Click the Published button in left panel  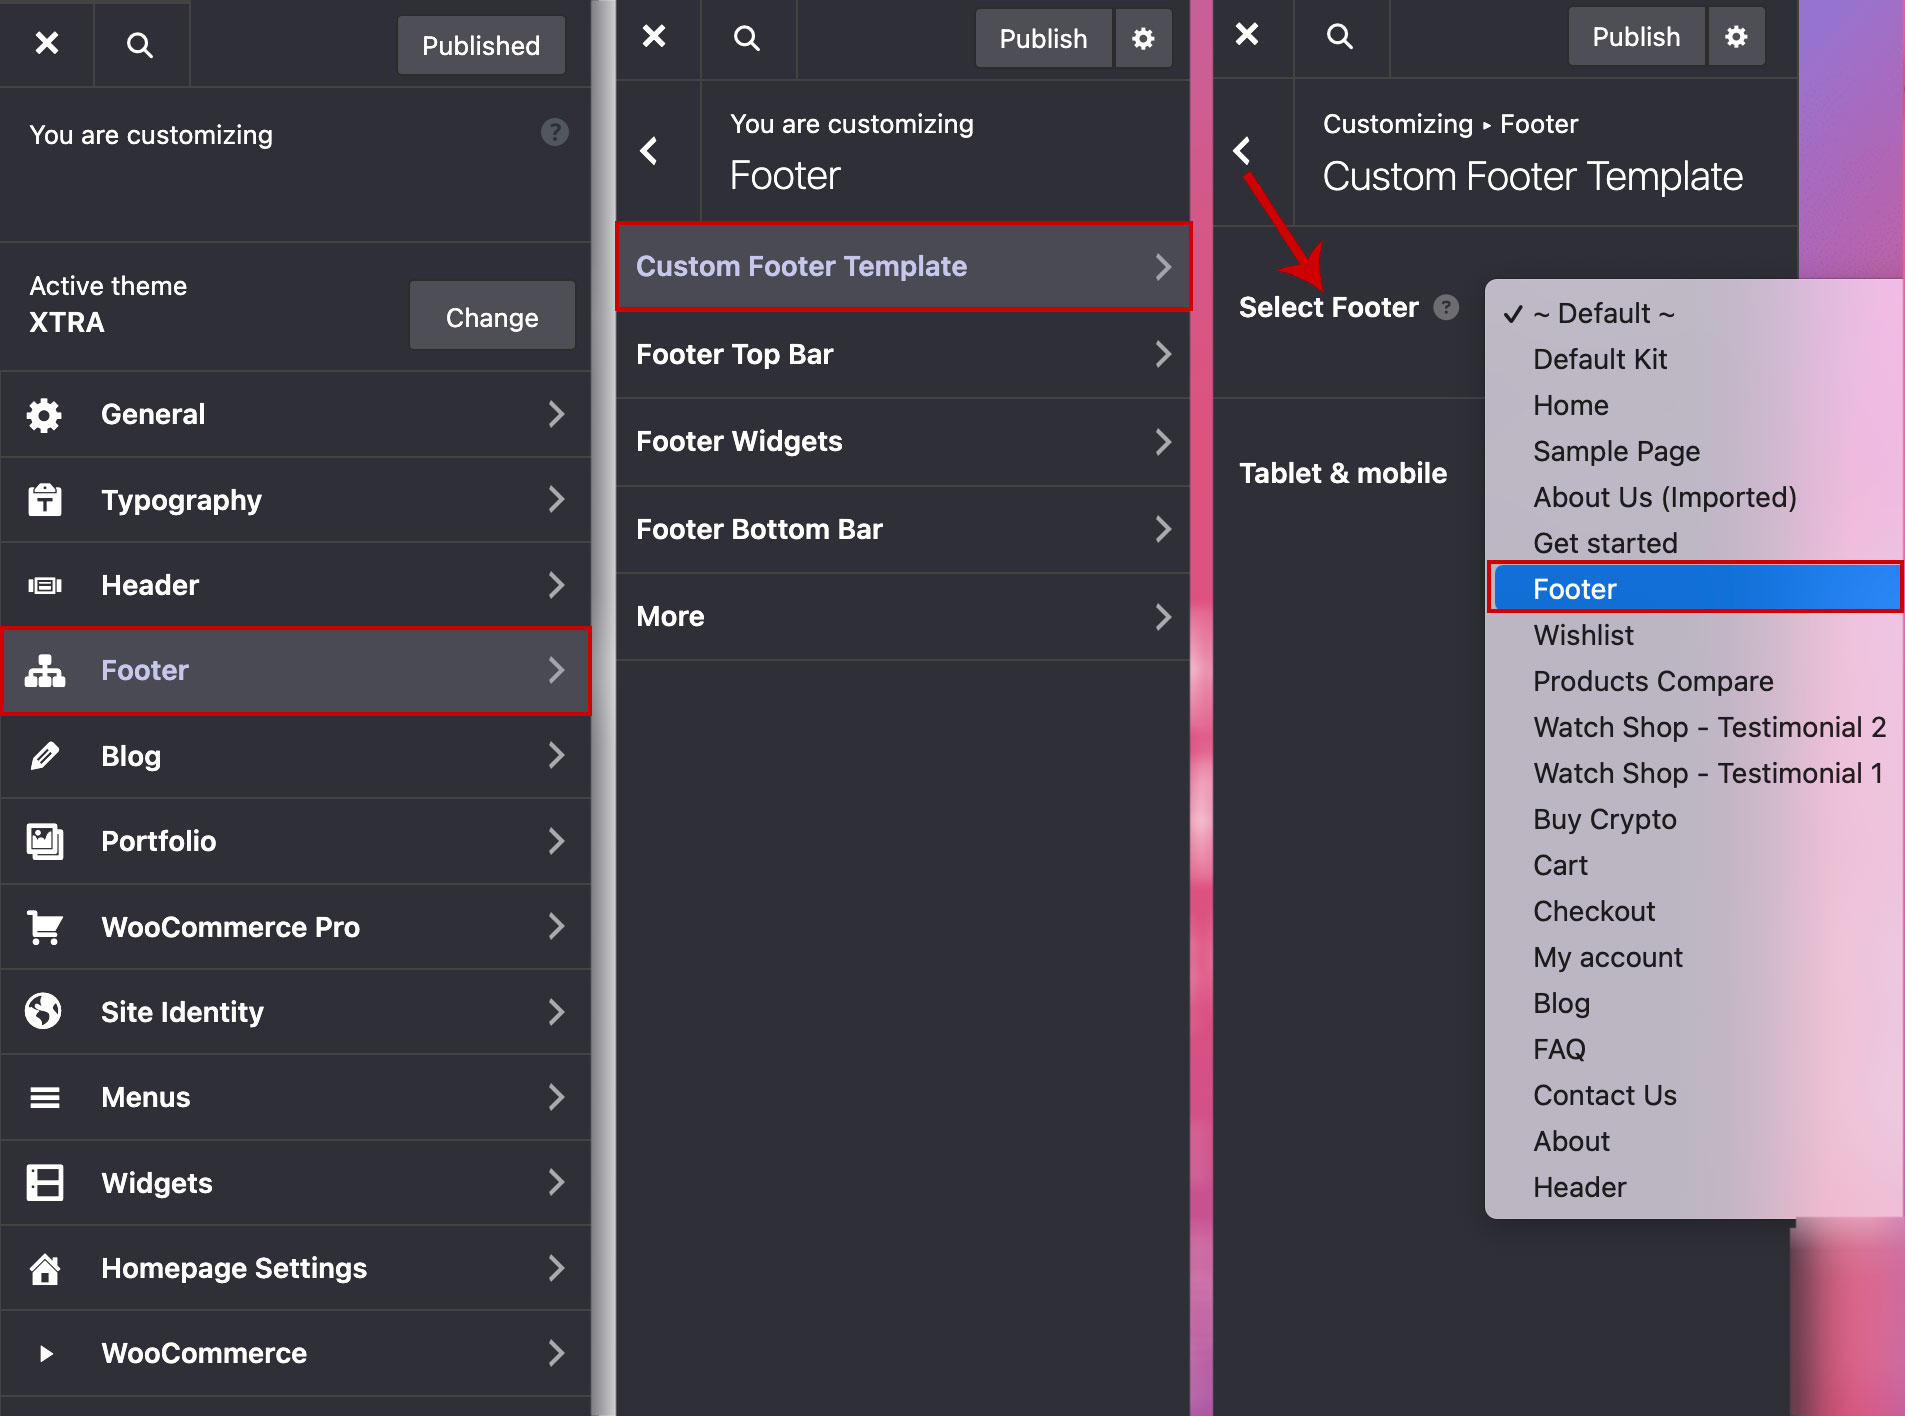[x=481, y=45]
